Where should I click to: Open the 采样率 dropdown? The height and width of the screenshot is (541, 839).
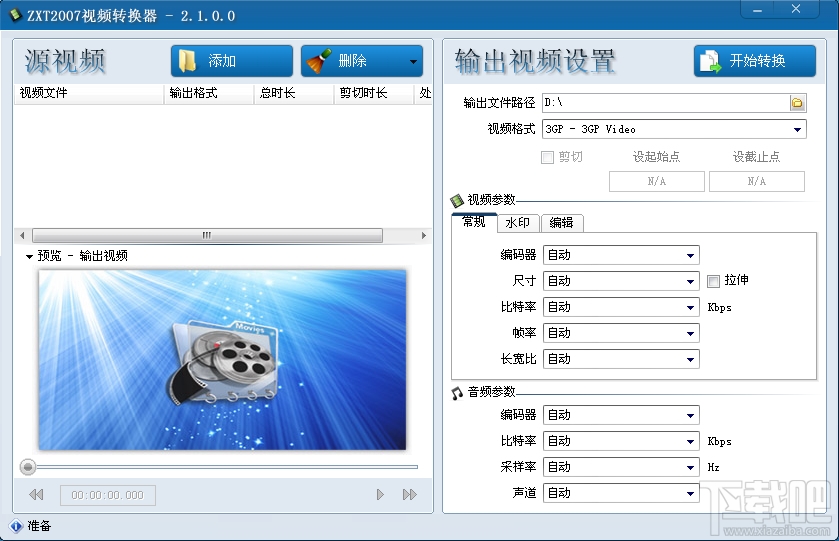coord(621,467)
